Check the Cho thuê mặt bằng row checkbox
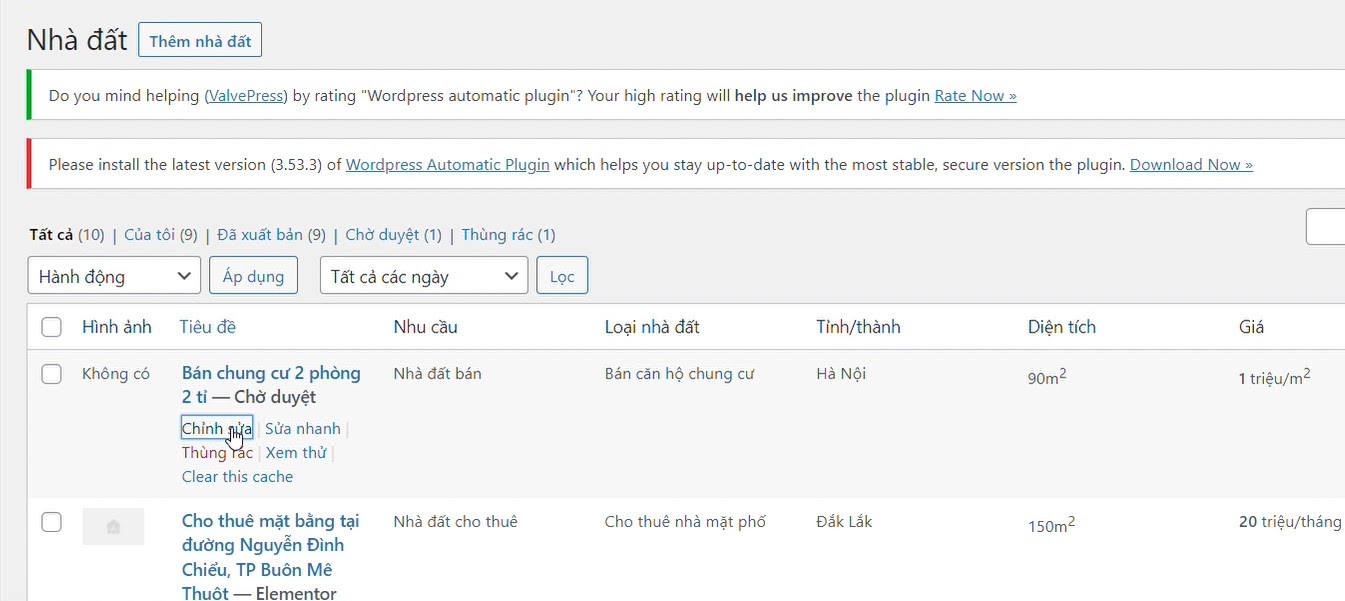 (x=51, y=522)
